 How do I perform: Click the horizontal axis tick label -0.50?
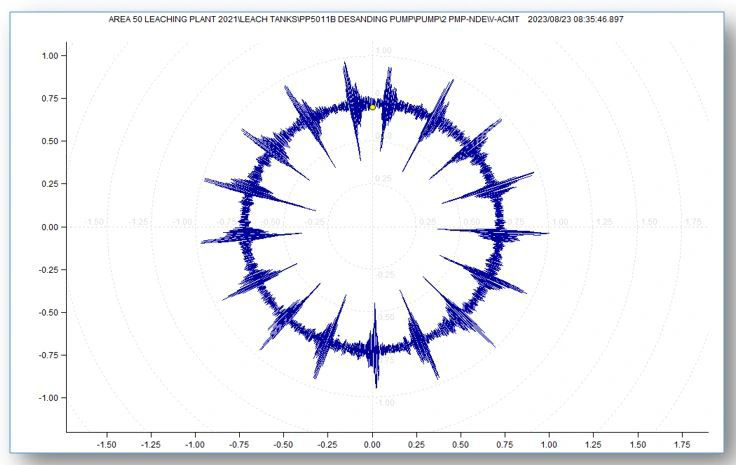pyautogui.click(x=283, y=444)
